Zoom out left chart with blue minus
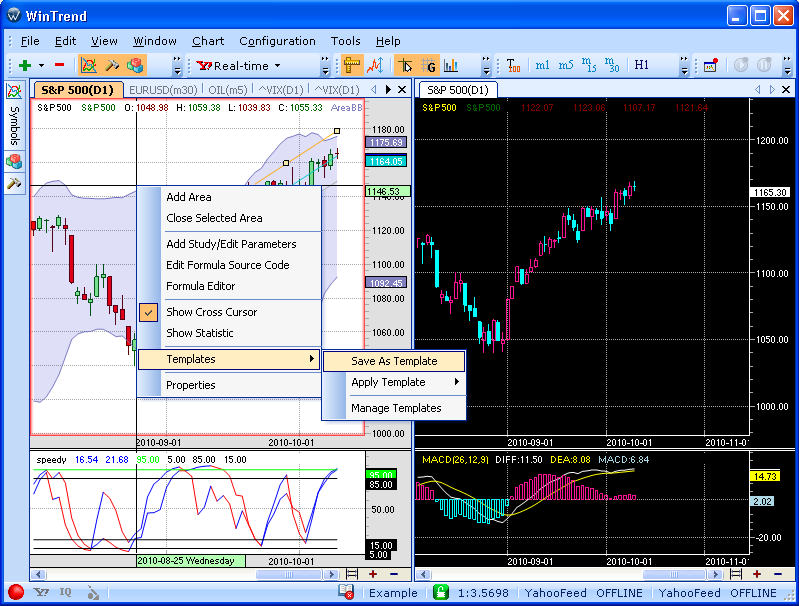Viewport: 799px width, 606px height. click(x=394, y=574)
